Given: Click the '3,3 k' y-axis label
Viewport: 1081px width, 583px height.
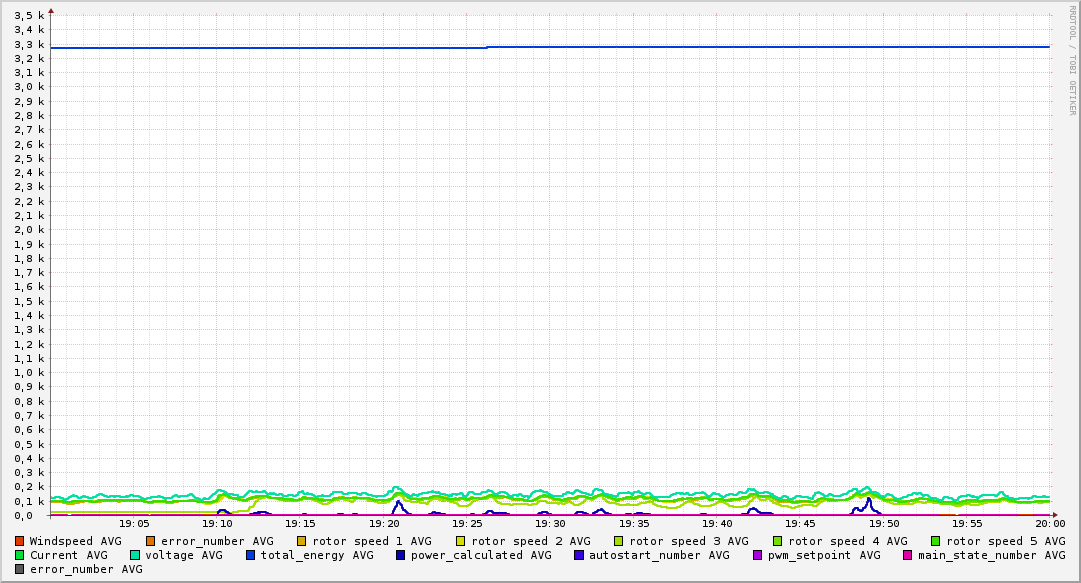Looking at the screenshot, I should [29, 44].
